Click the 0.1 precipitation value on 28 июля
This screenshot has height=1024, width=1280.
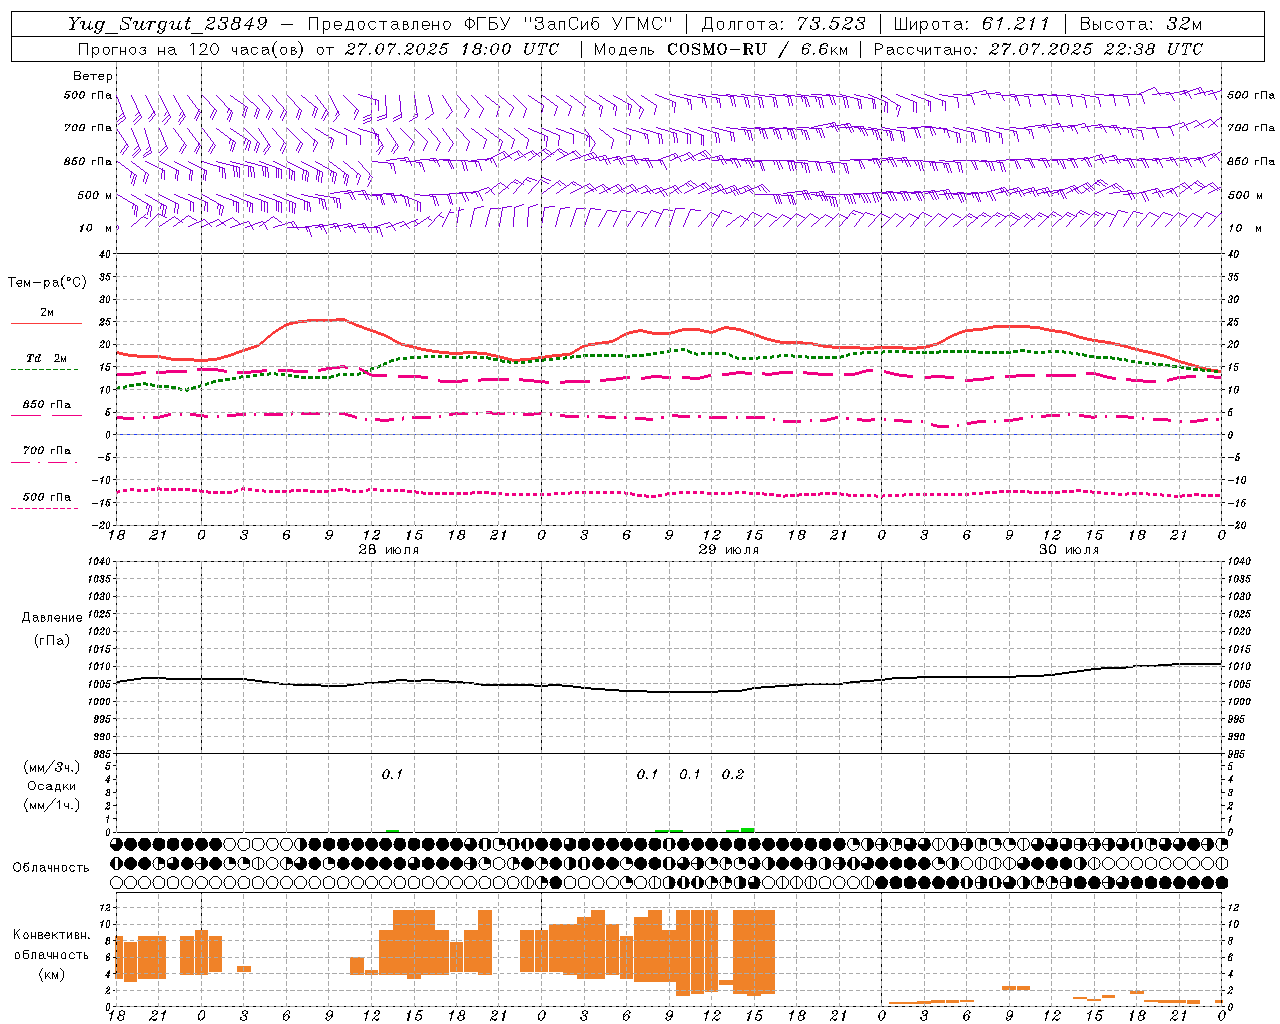(x=392, y=774)
